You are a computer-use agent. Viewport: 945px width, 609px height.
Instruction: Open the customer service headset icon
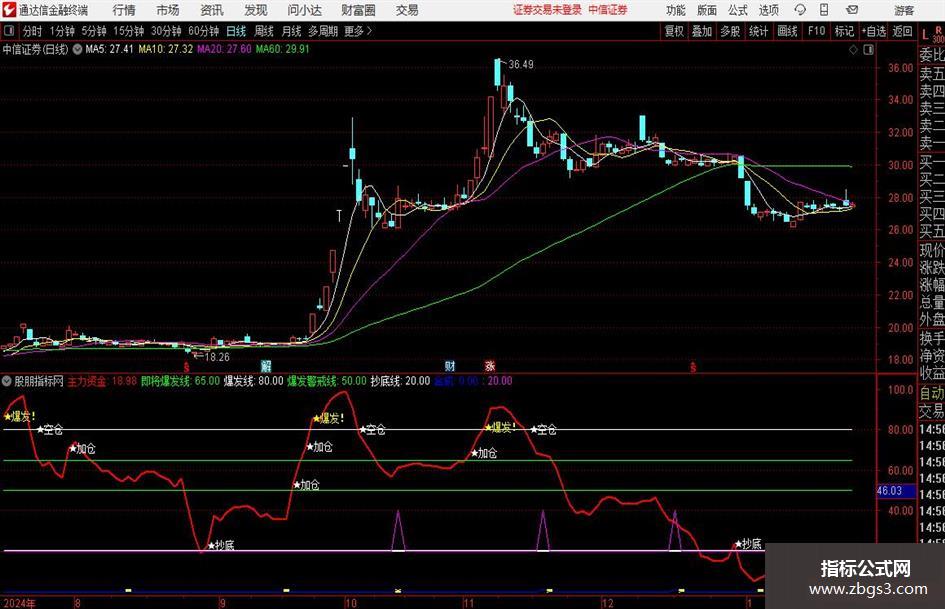point(800,10)
